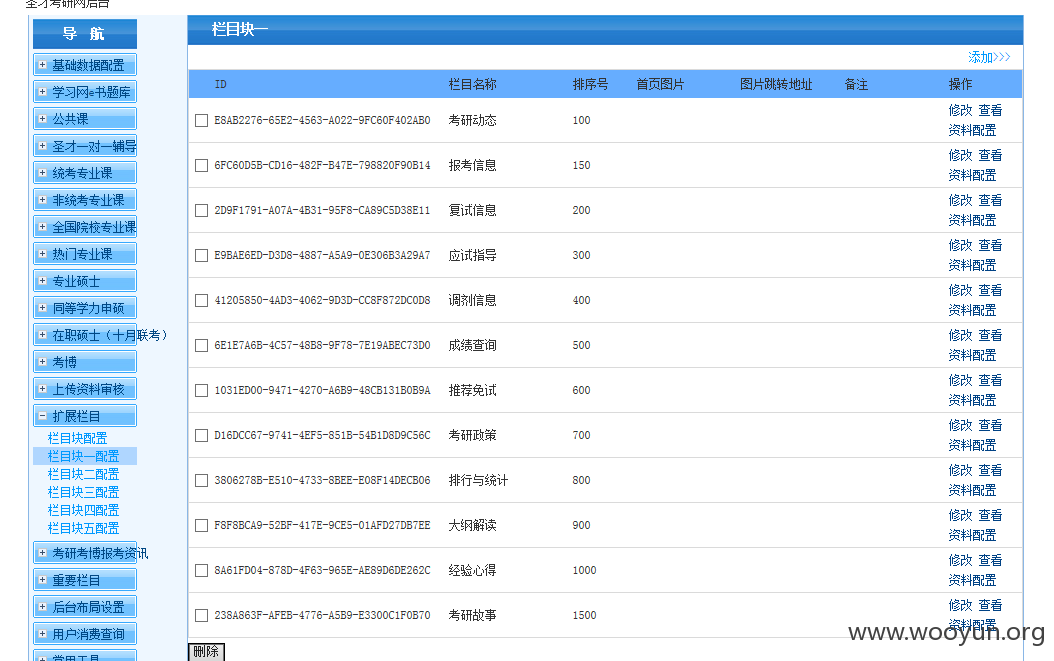The image size is (1054, 661).
Task: Expand the 考博 menu
Action: coord(85,362)
